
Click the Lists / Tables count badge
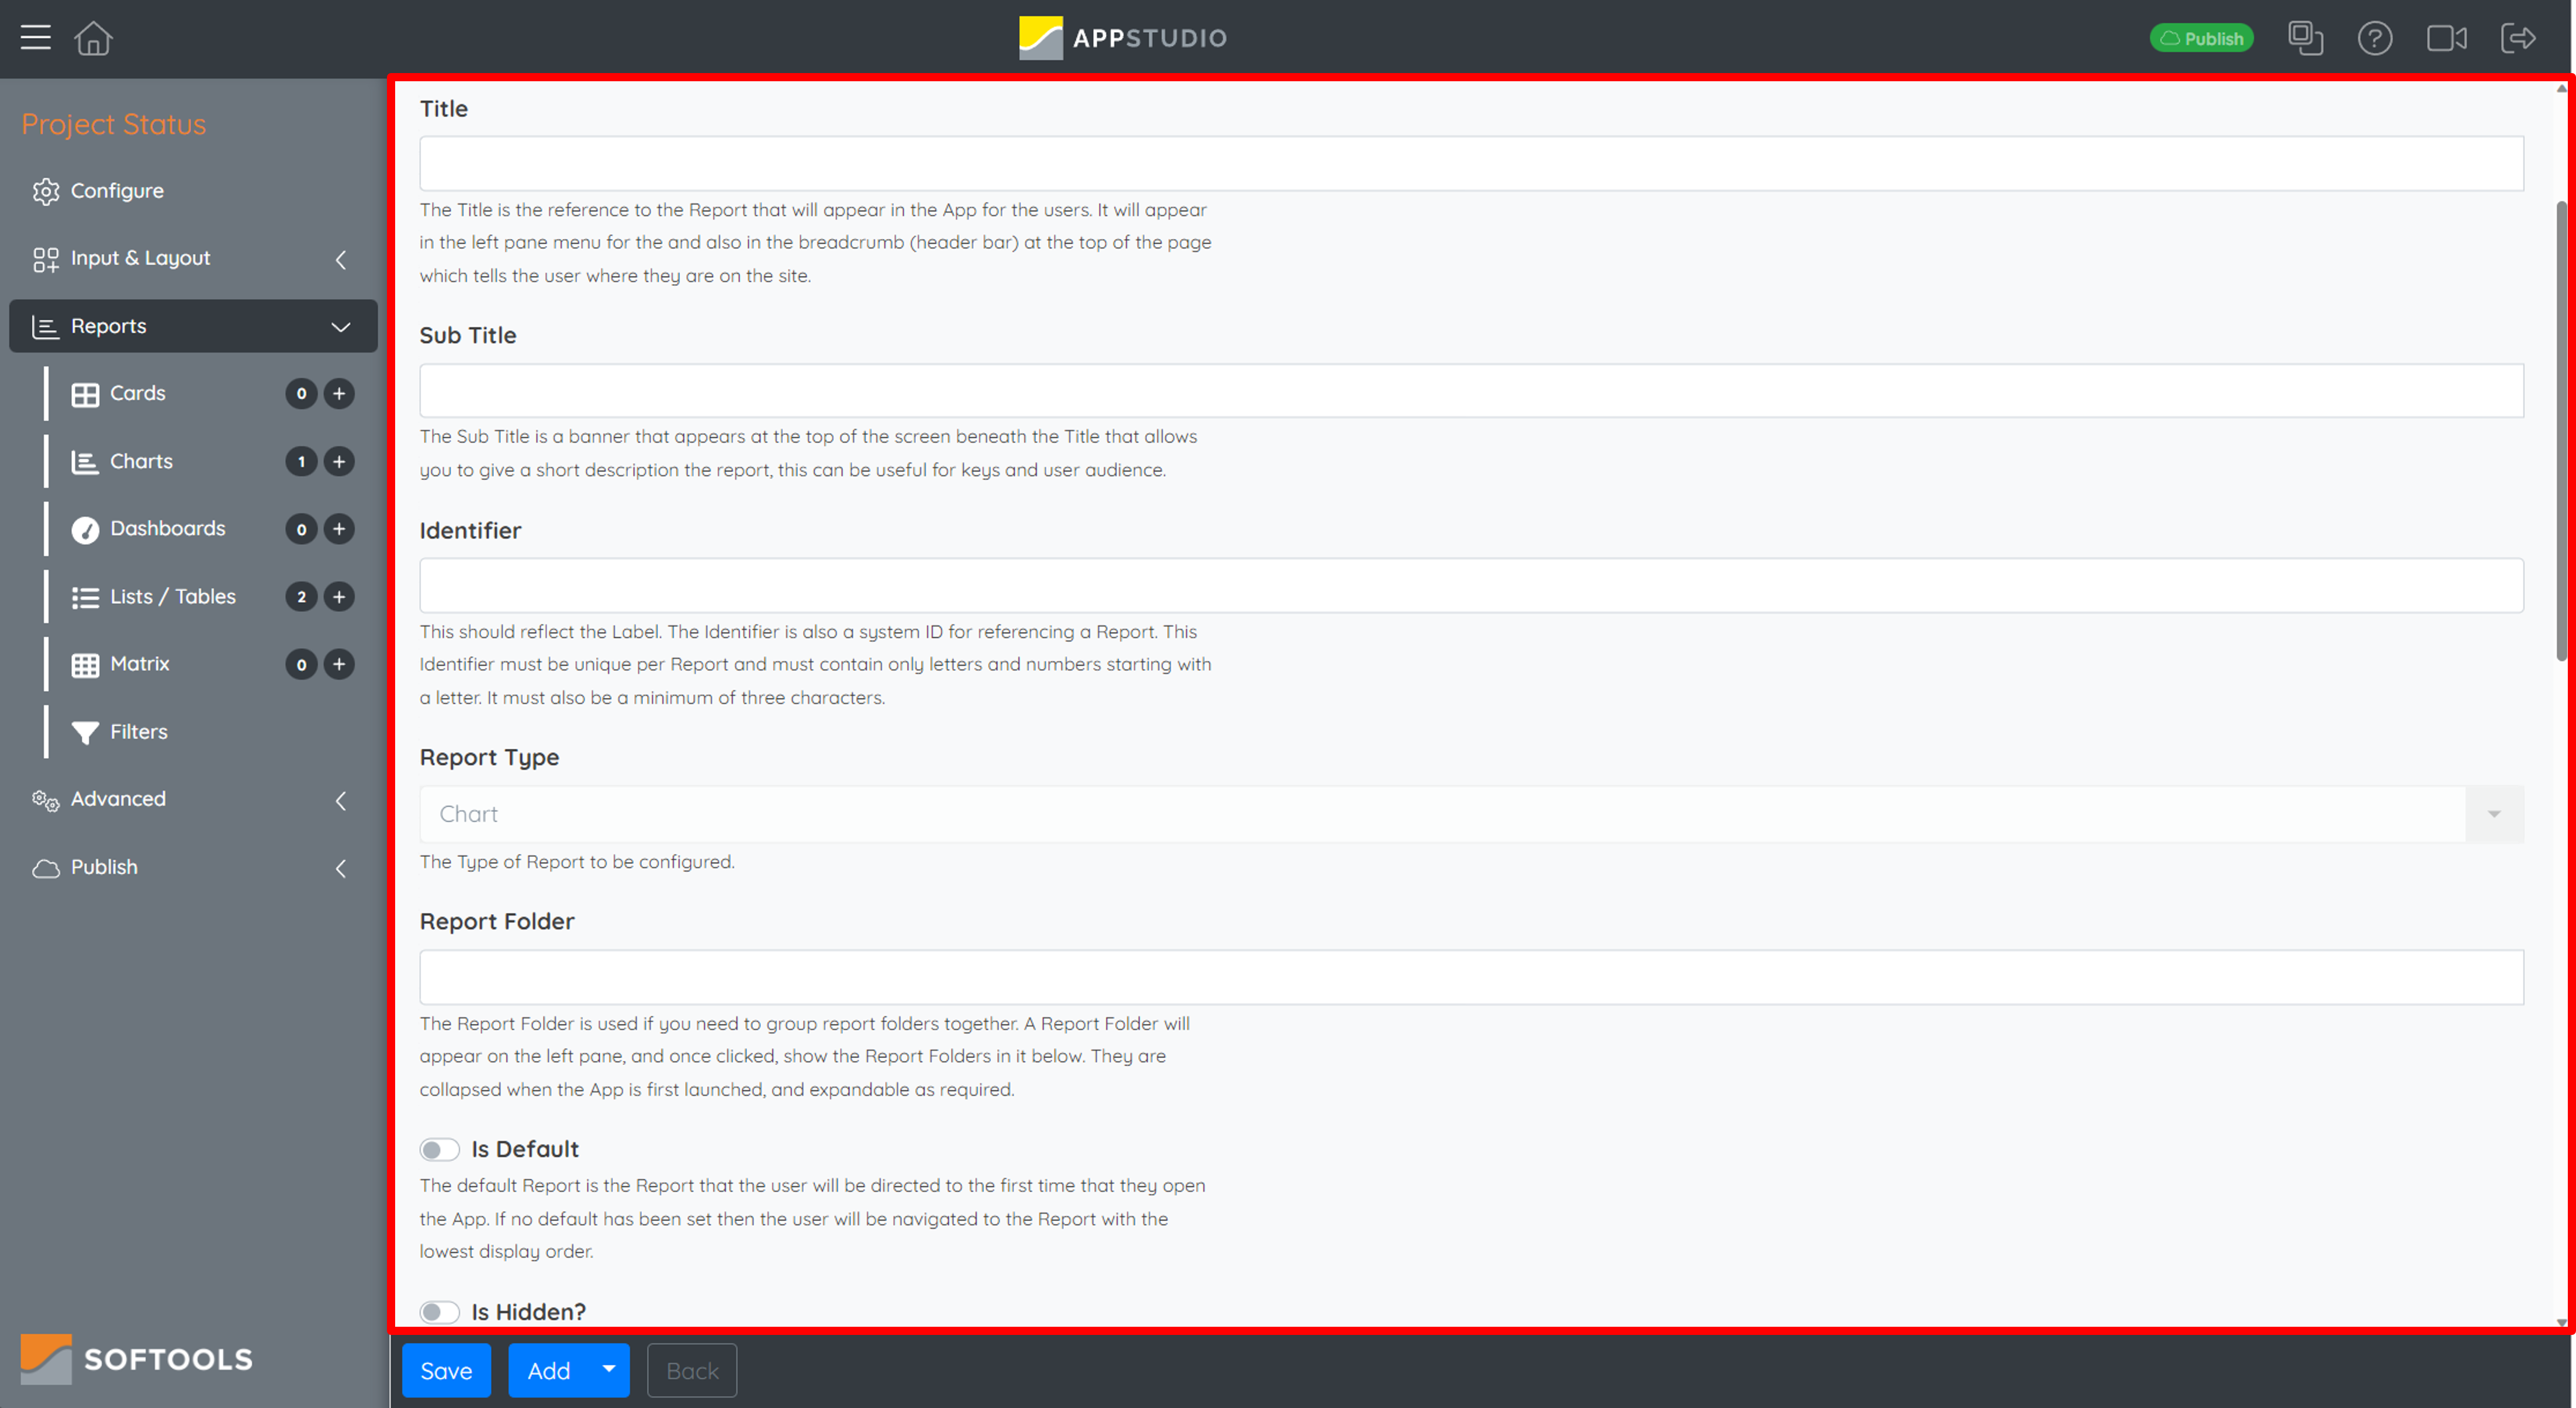pos(301,597)
